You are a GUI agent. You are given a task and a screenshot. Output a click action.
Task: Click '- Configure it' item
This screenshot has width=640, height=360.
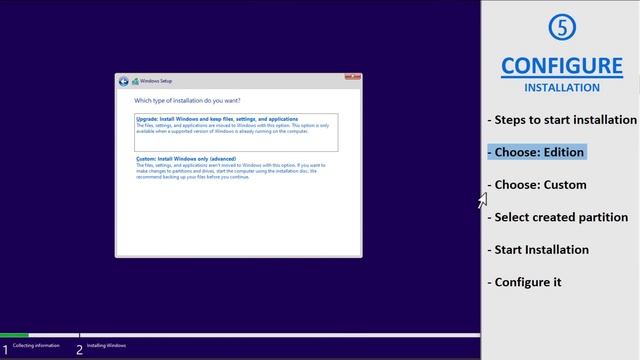pos(524,282)
